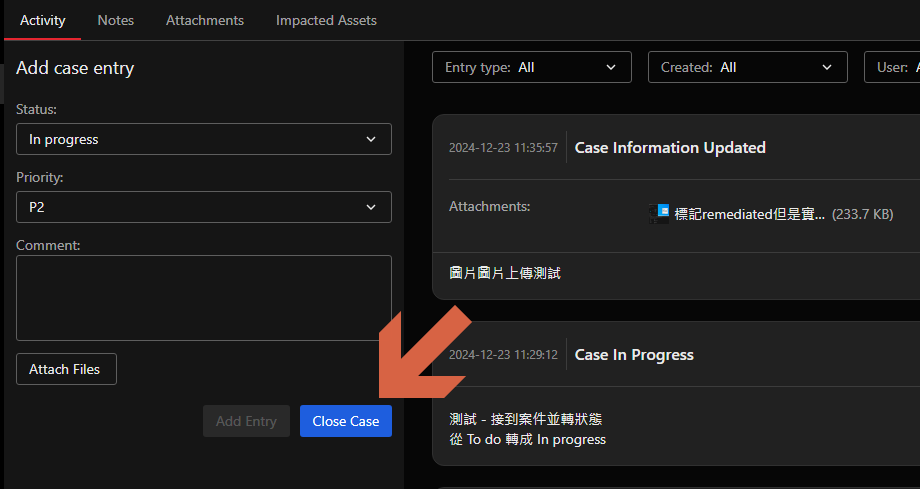
Task: Open the User filter dropdown
Action: [x=893, y=67]
